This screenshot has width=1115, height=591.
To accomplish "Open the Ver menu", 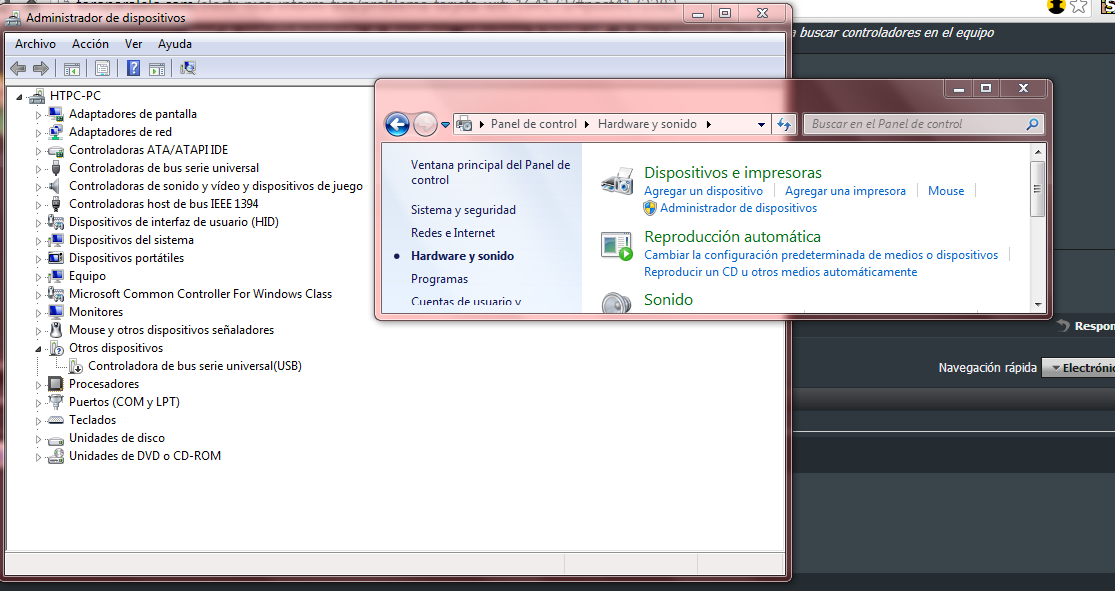I will click(x=134, y=44).
